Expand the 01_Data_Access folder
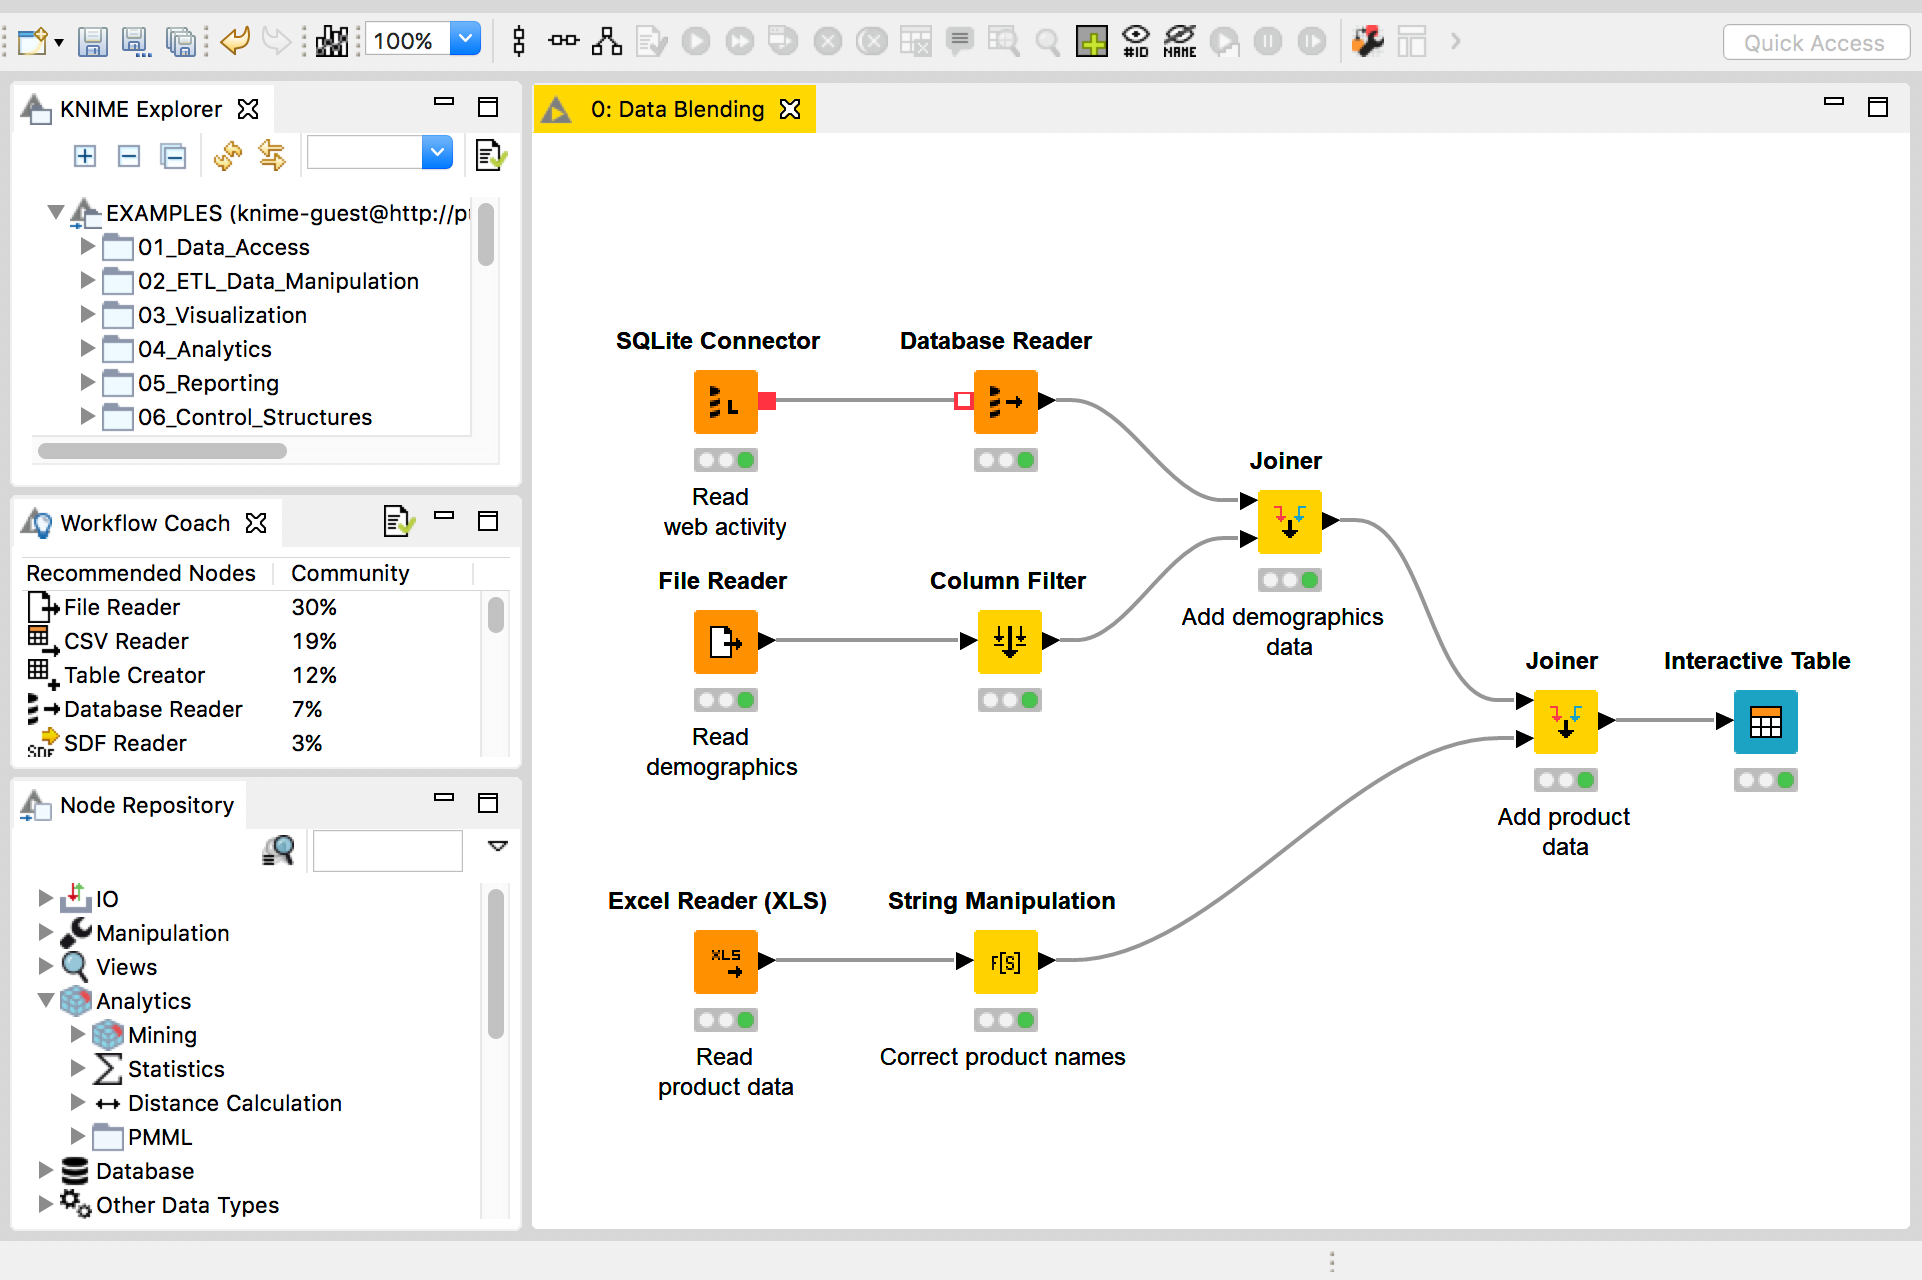This screenshot has width=1922, height=1280. click(x=86, y=247)
